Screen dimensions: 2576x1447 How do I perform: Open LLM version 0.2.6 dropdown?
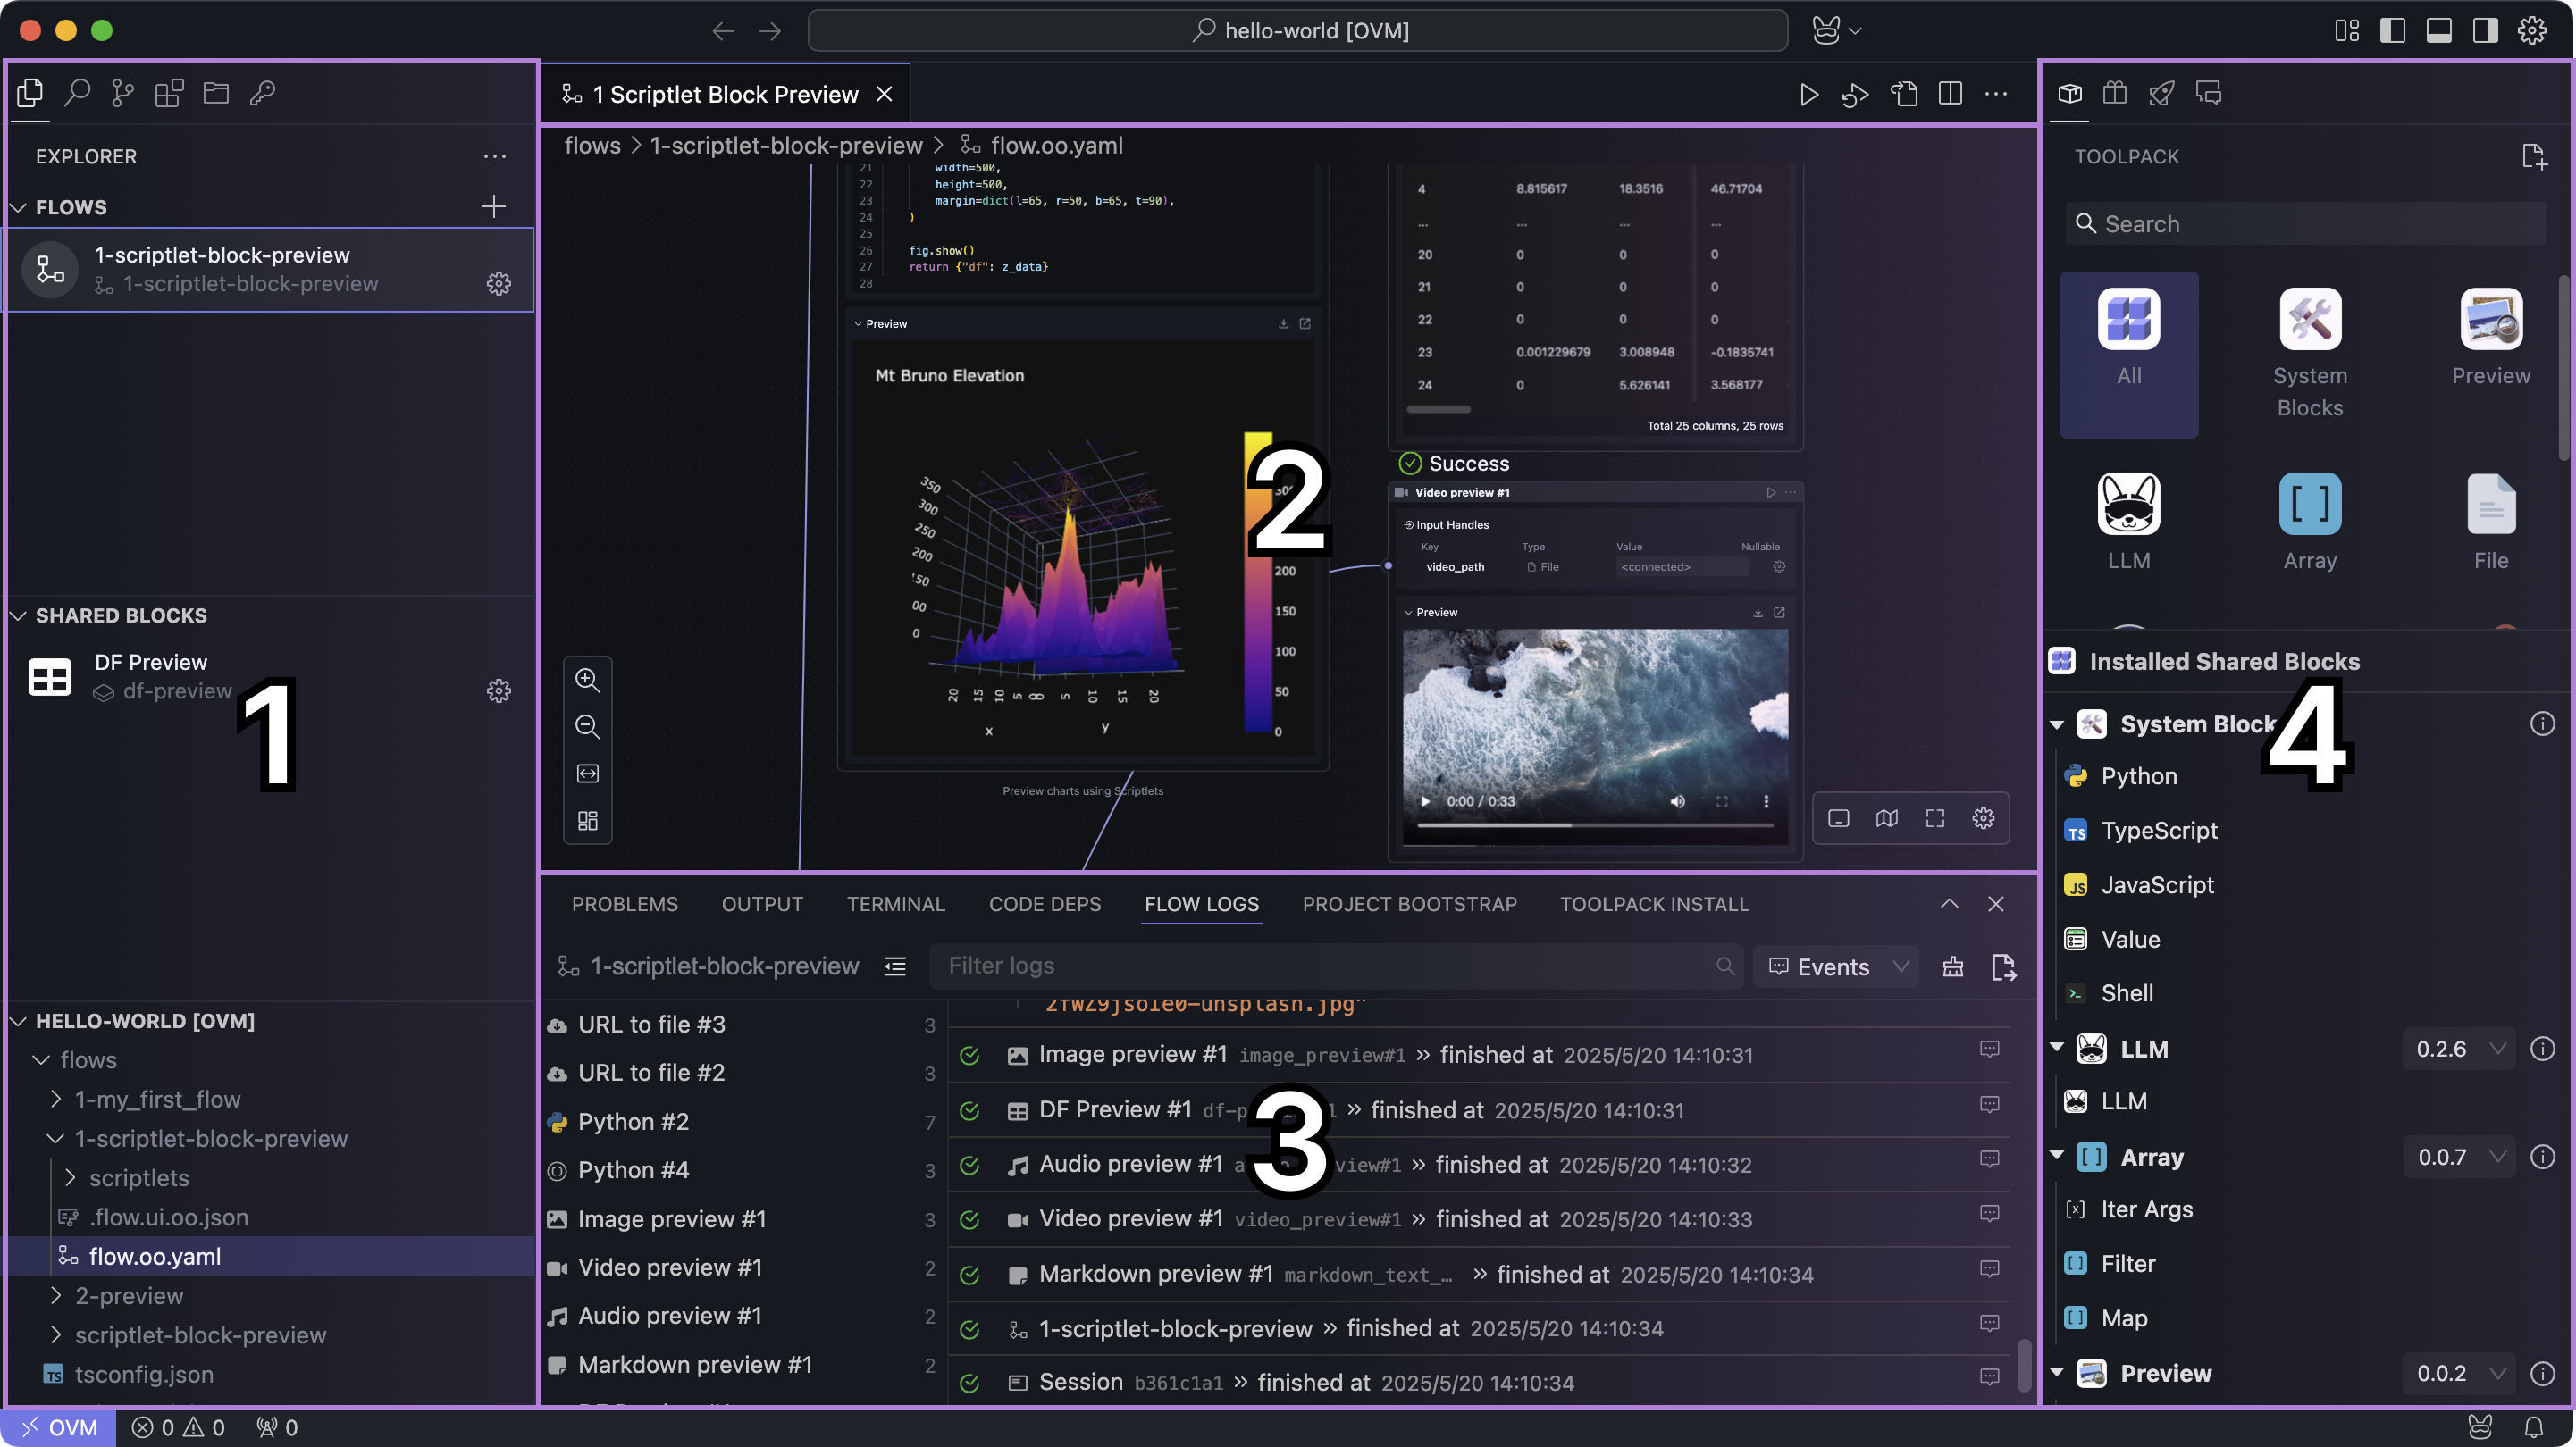click(2459, 1048)
